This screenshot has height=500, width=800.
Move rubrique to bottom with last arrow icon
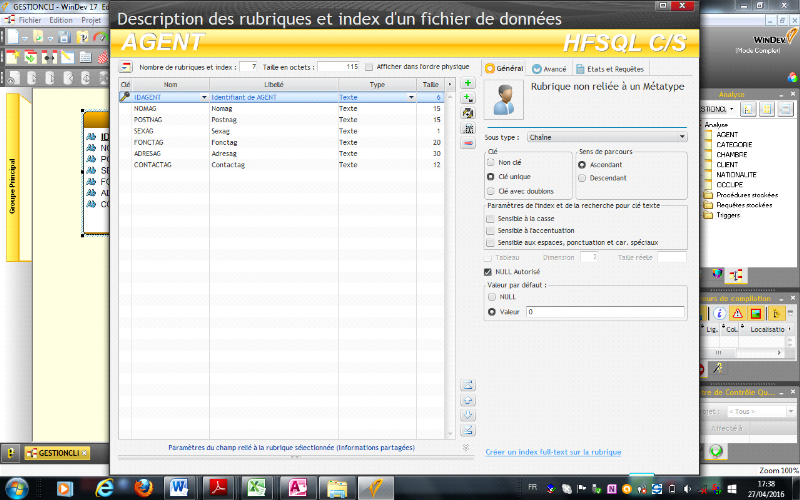[468, 429]
